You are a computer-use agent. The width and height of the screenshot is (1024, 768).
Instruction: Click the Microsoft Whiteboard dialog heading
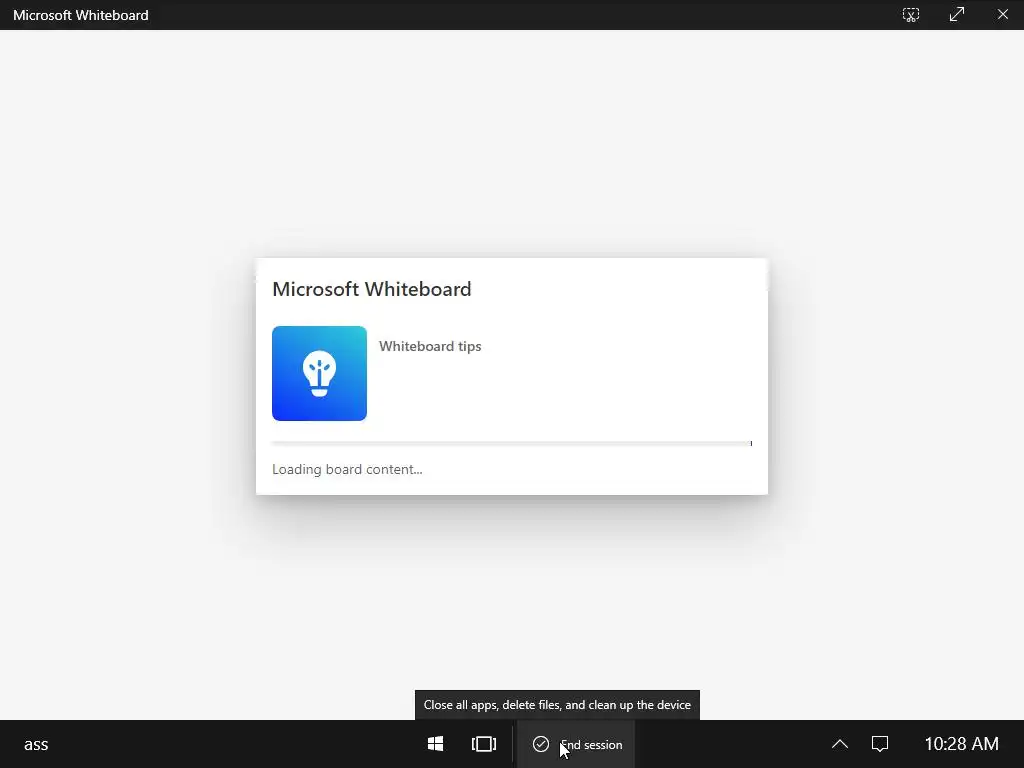pos(372,289)
